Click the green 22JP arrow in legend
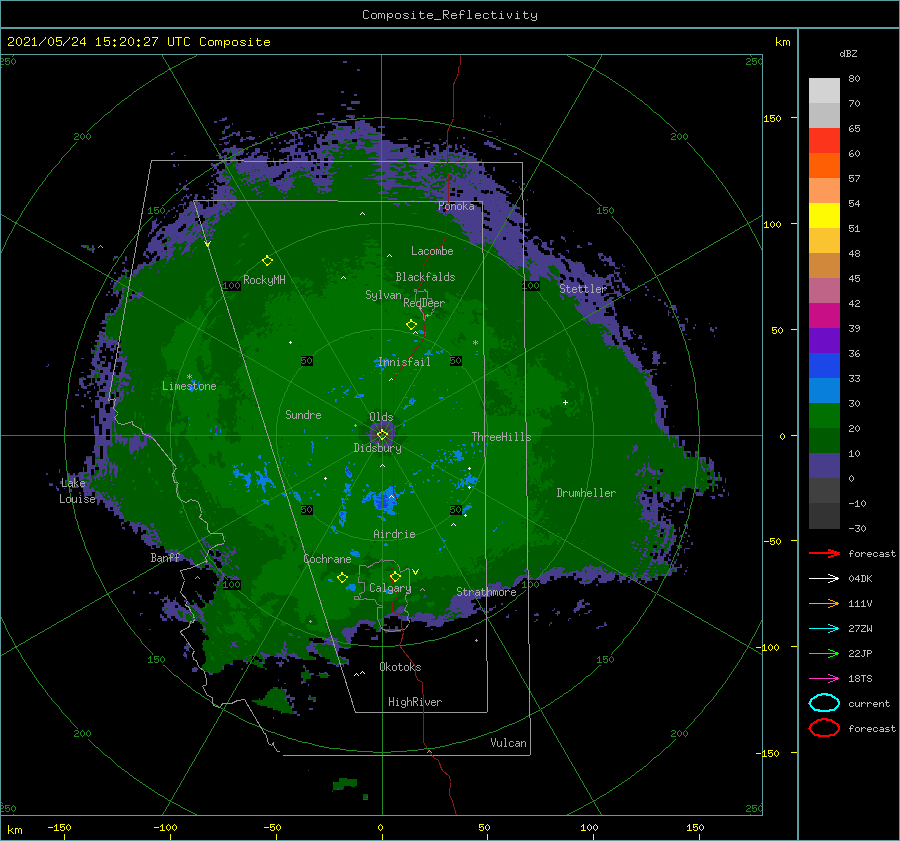Screen dimensions: 900x841 [x=824, y=653]
